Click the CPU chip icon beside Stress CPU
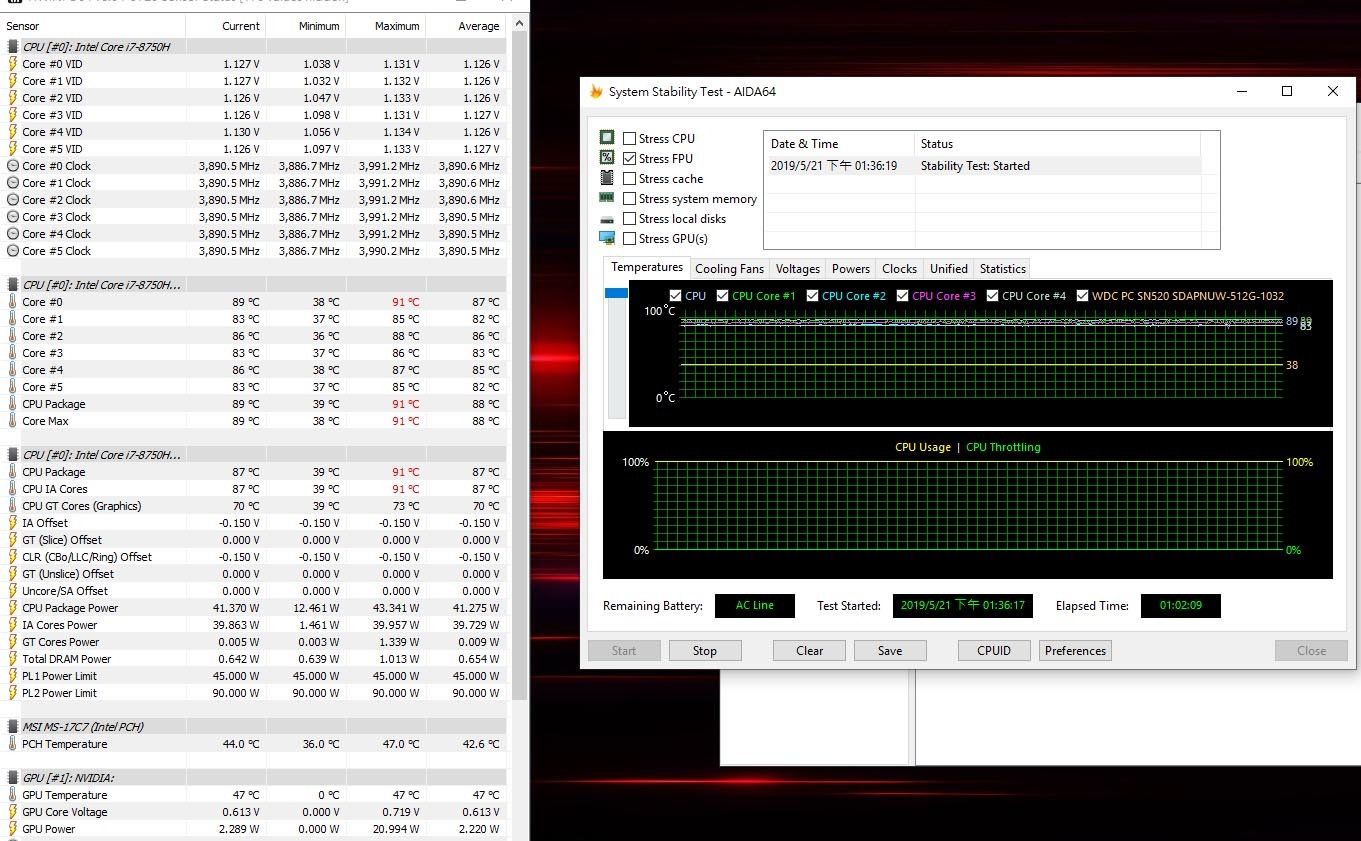 click(x=606, y=138)
